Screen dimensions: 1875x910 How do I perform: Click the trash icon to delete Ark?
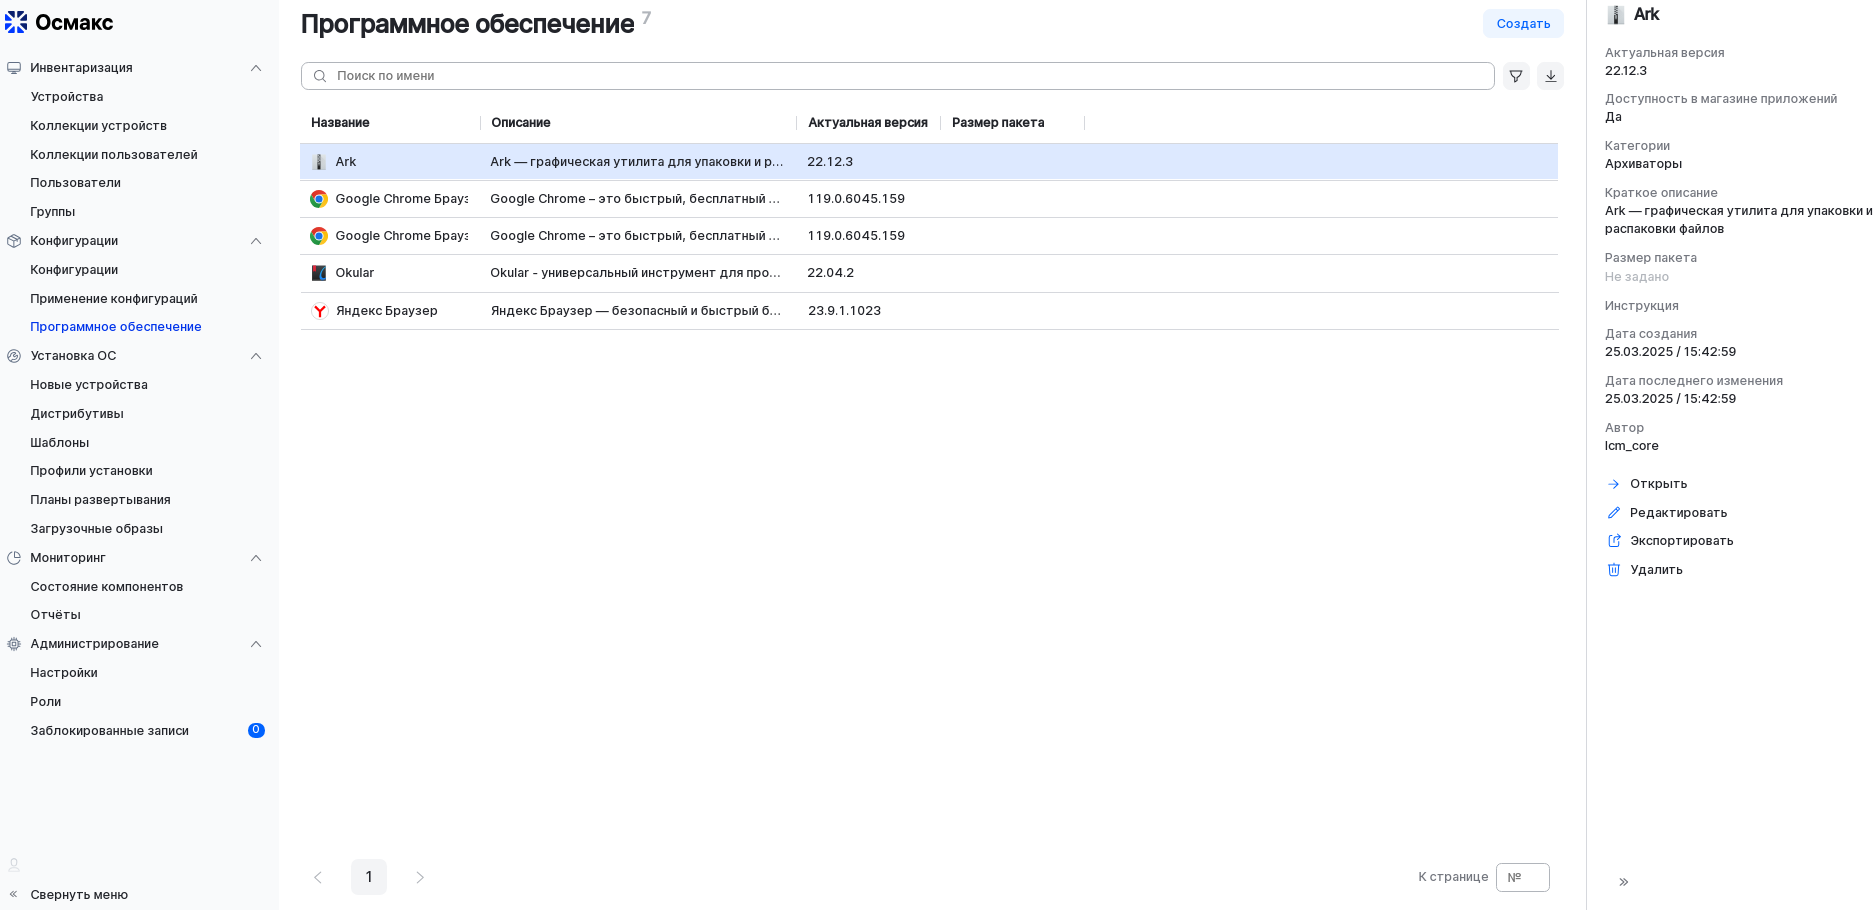(1613, 570)
